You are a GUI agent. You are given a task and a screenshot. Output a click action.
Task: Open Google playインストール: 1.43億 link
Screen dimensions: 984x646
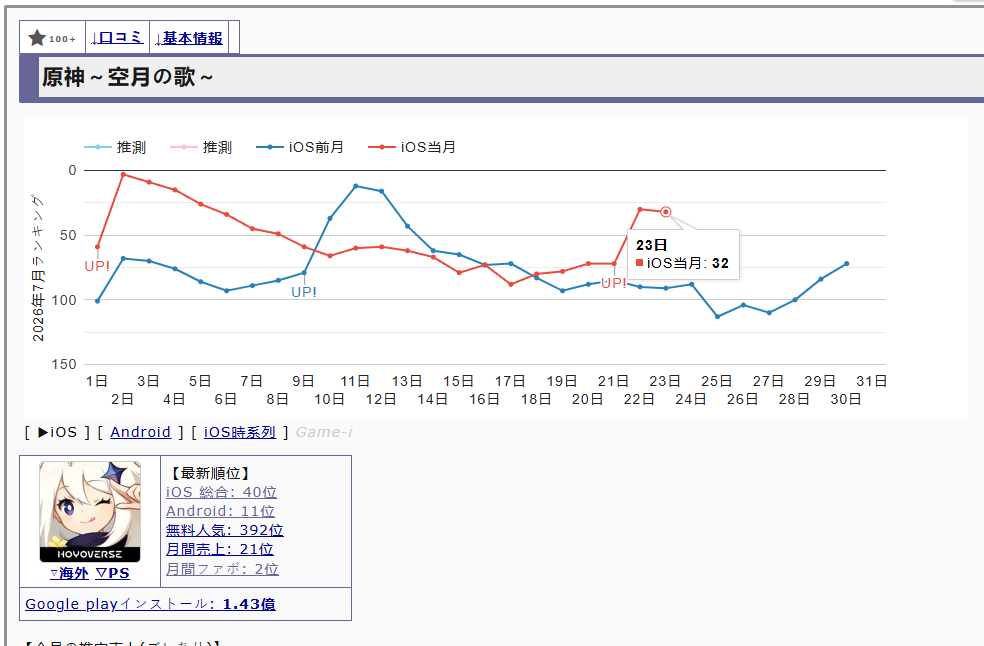pos(150,604)
